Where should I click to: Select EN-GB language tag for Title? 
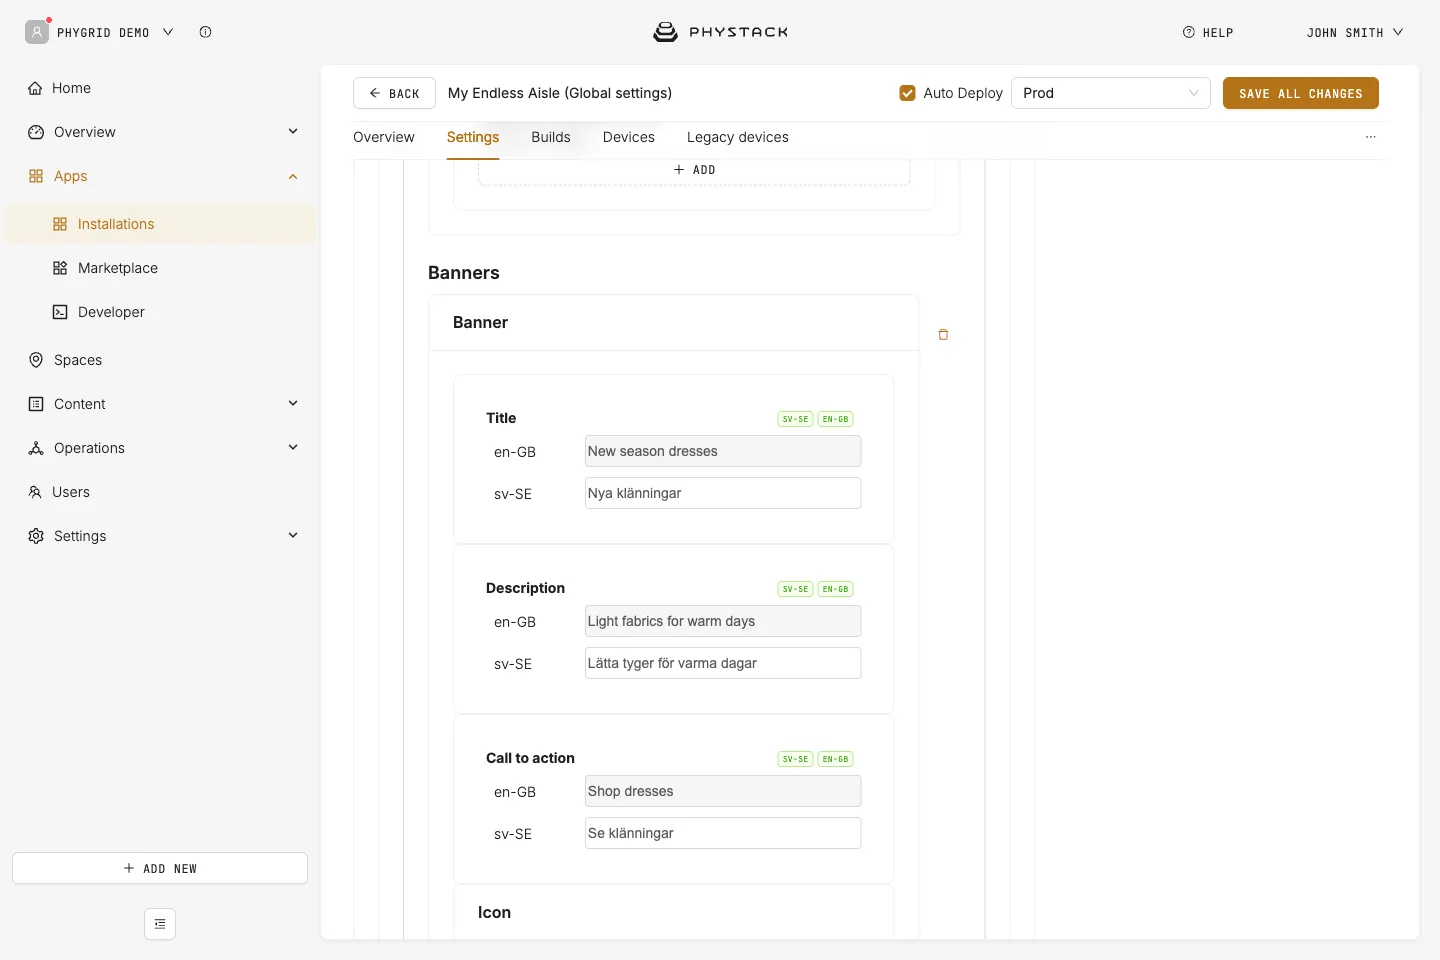coord(835,419)
